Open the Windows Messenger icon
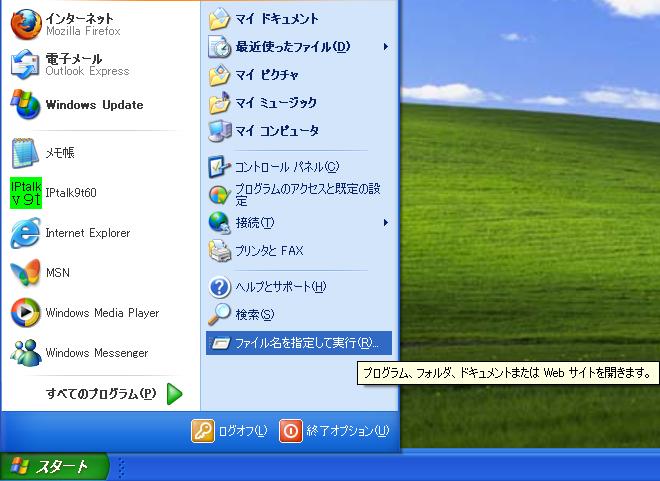660x481 pixels. [x=25, y=353]
